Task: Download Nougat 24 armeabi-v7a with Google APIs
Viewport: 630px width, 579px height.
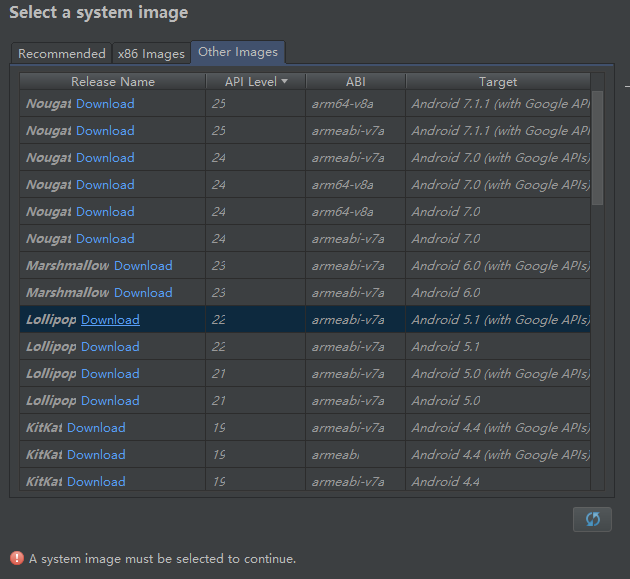Action: 105,158
